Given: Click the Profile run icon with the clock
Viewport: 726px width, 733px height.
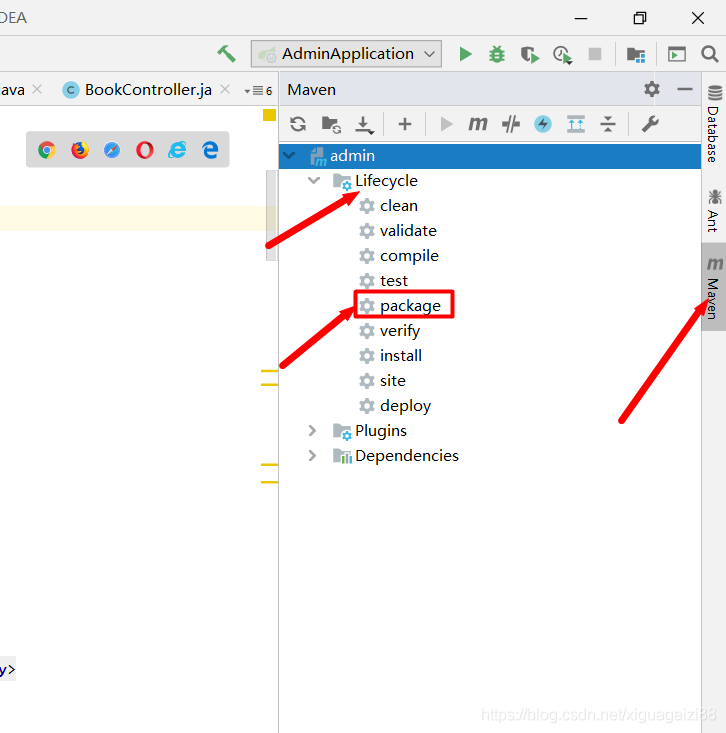Looking at the screenshot, I should (x=562, y=55).
